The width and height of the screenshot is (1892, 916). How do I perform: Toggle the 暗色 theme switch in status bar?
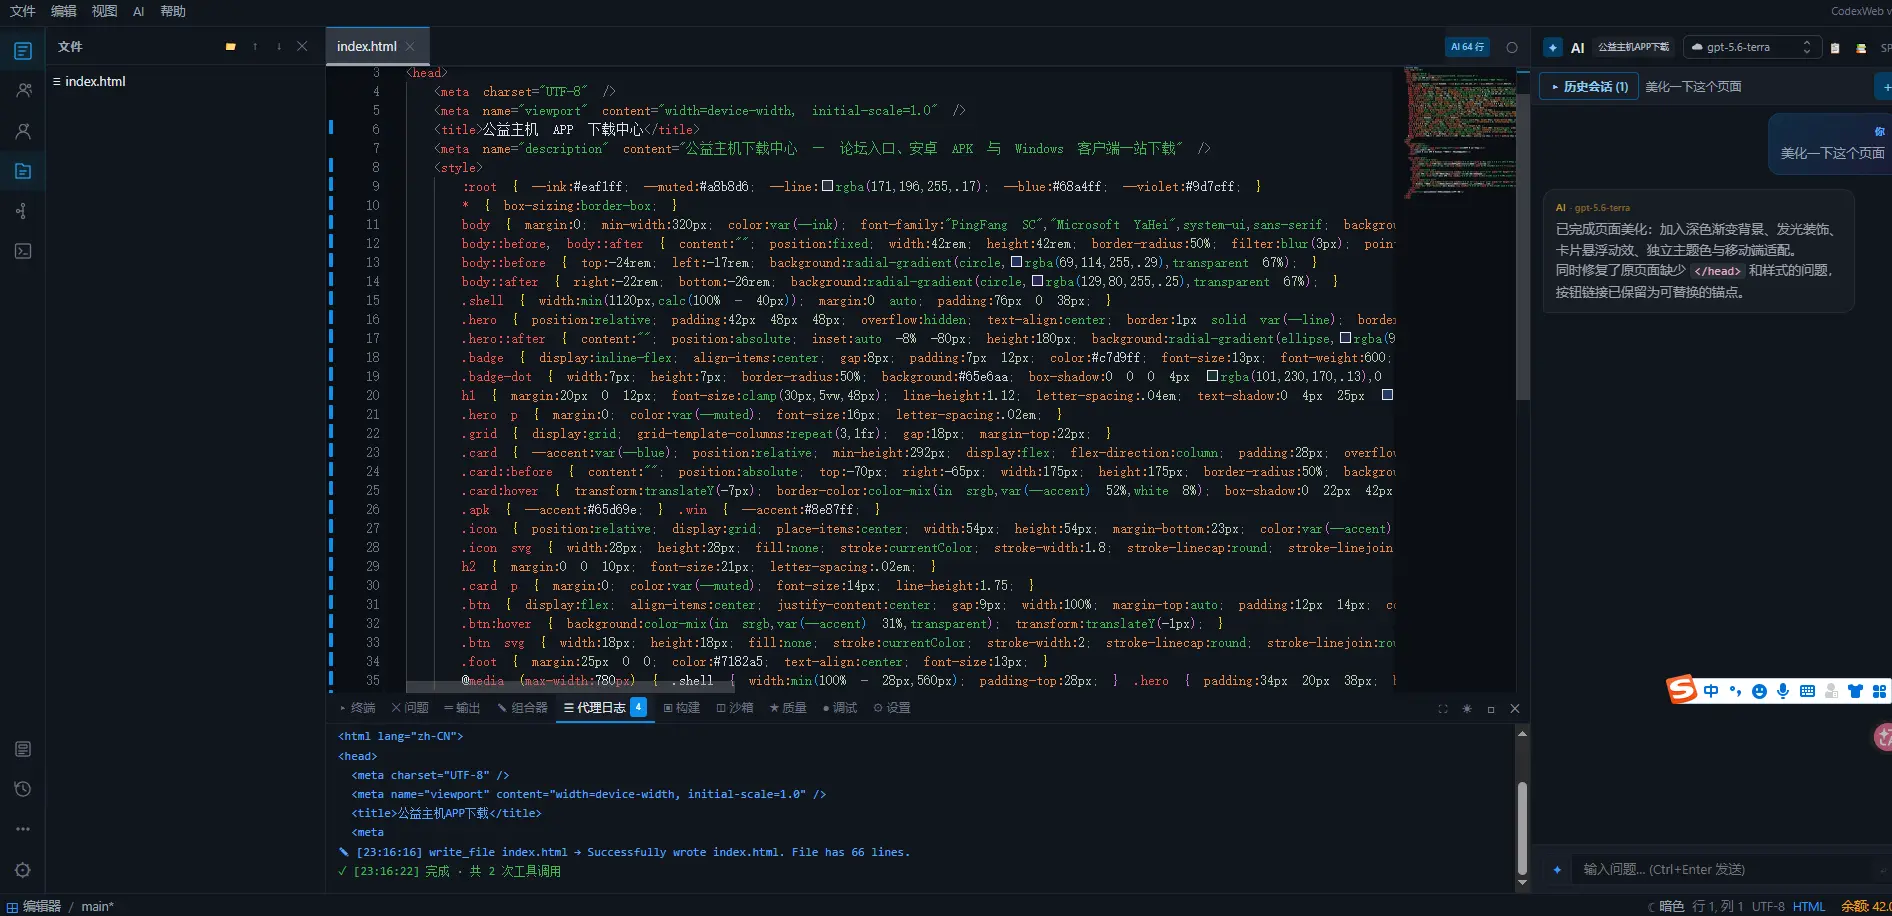[x=1666, y=906]
